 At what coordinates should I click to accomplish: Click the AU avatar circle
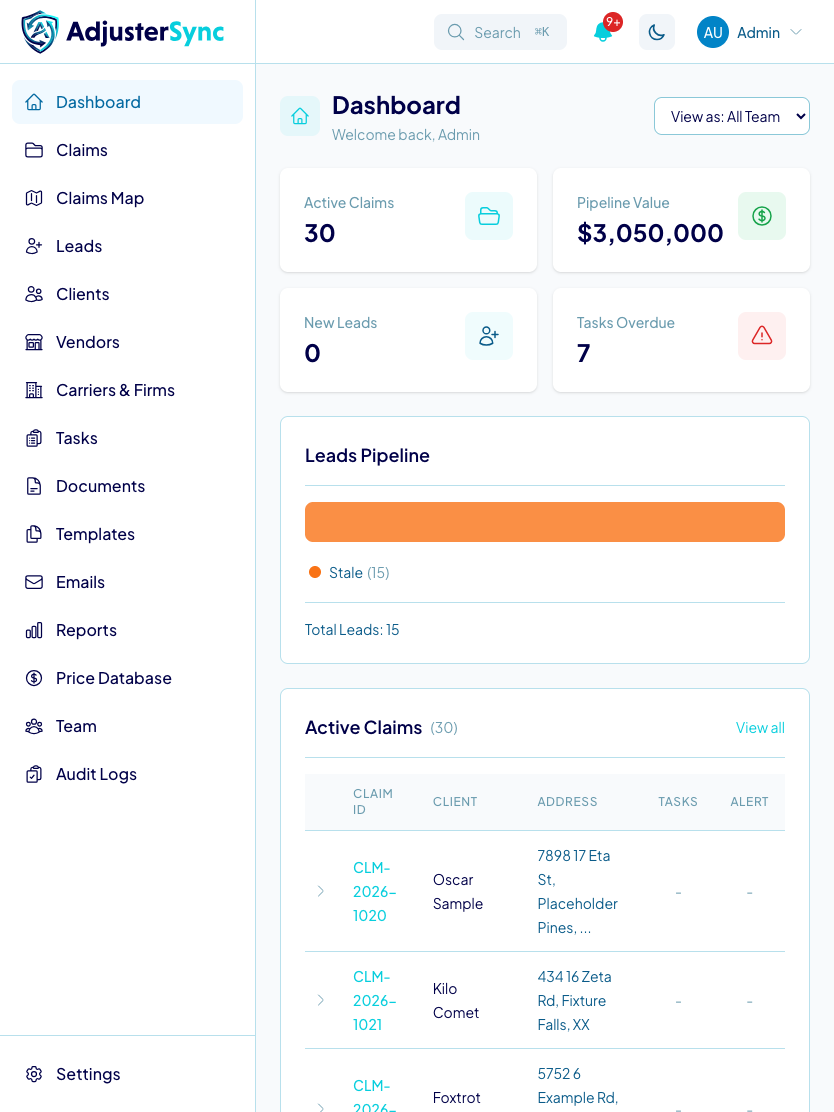(x=713, y=32)
